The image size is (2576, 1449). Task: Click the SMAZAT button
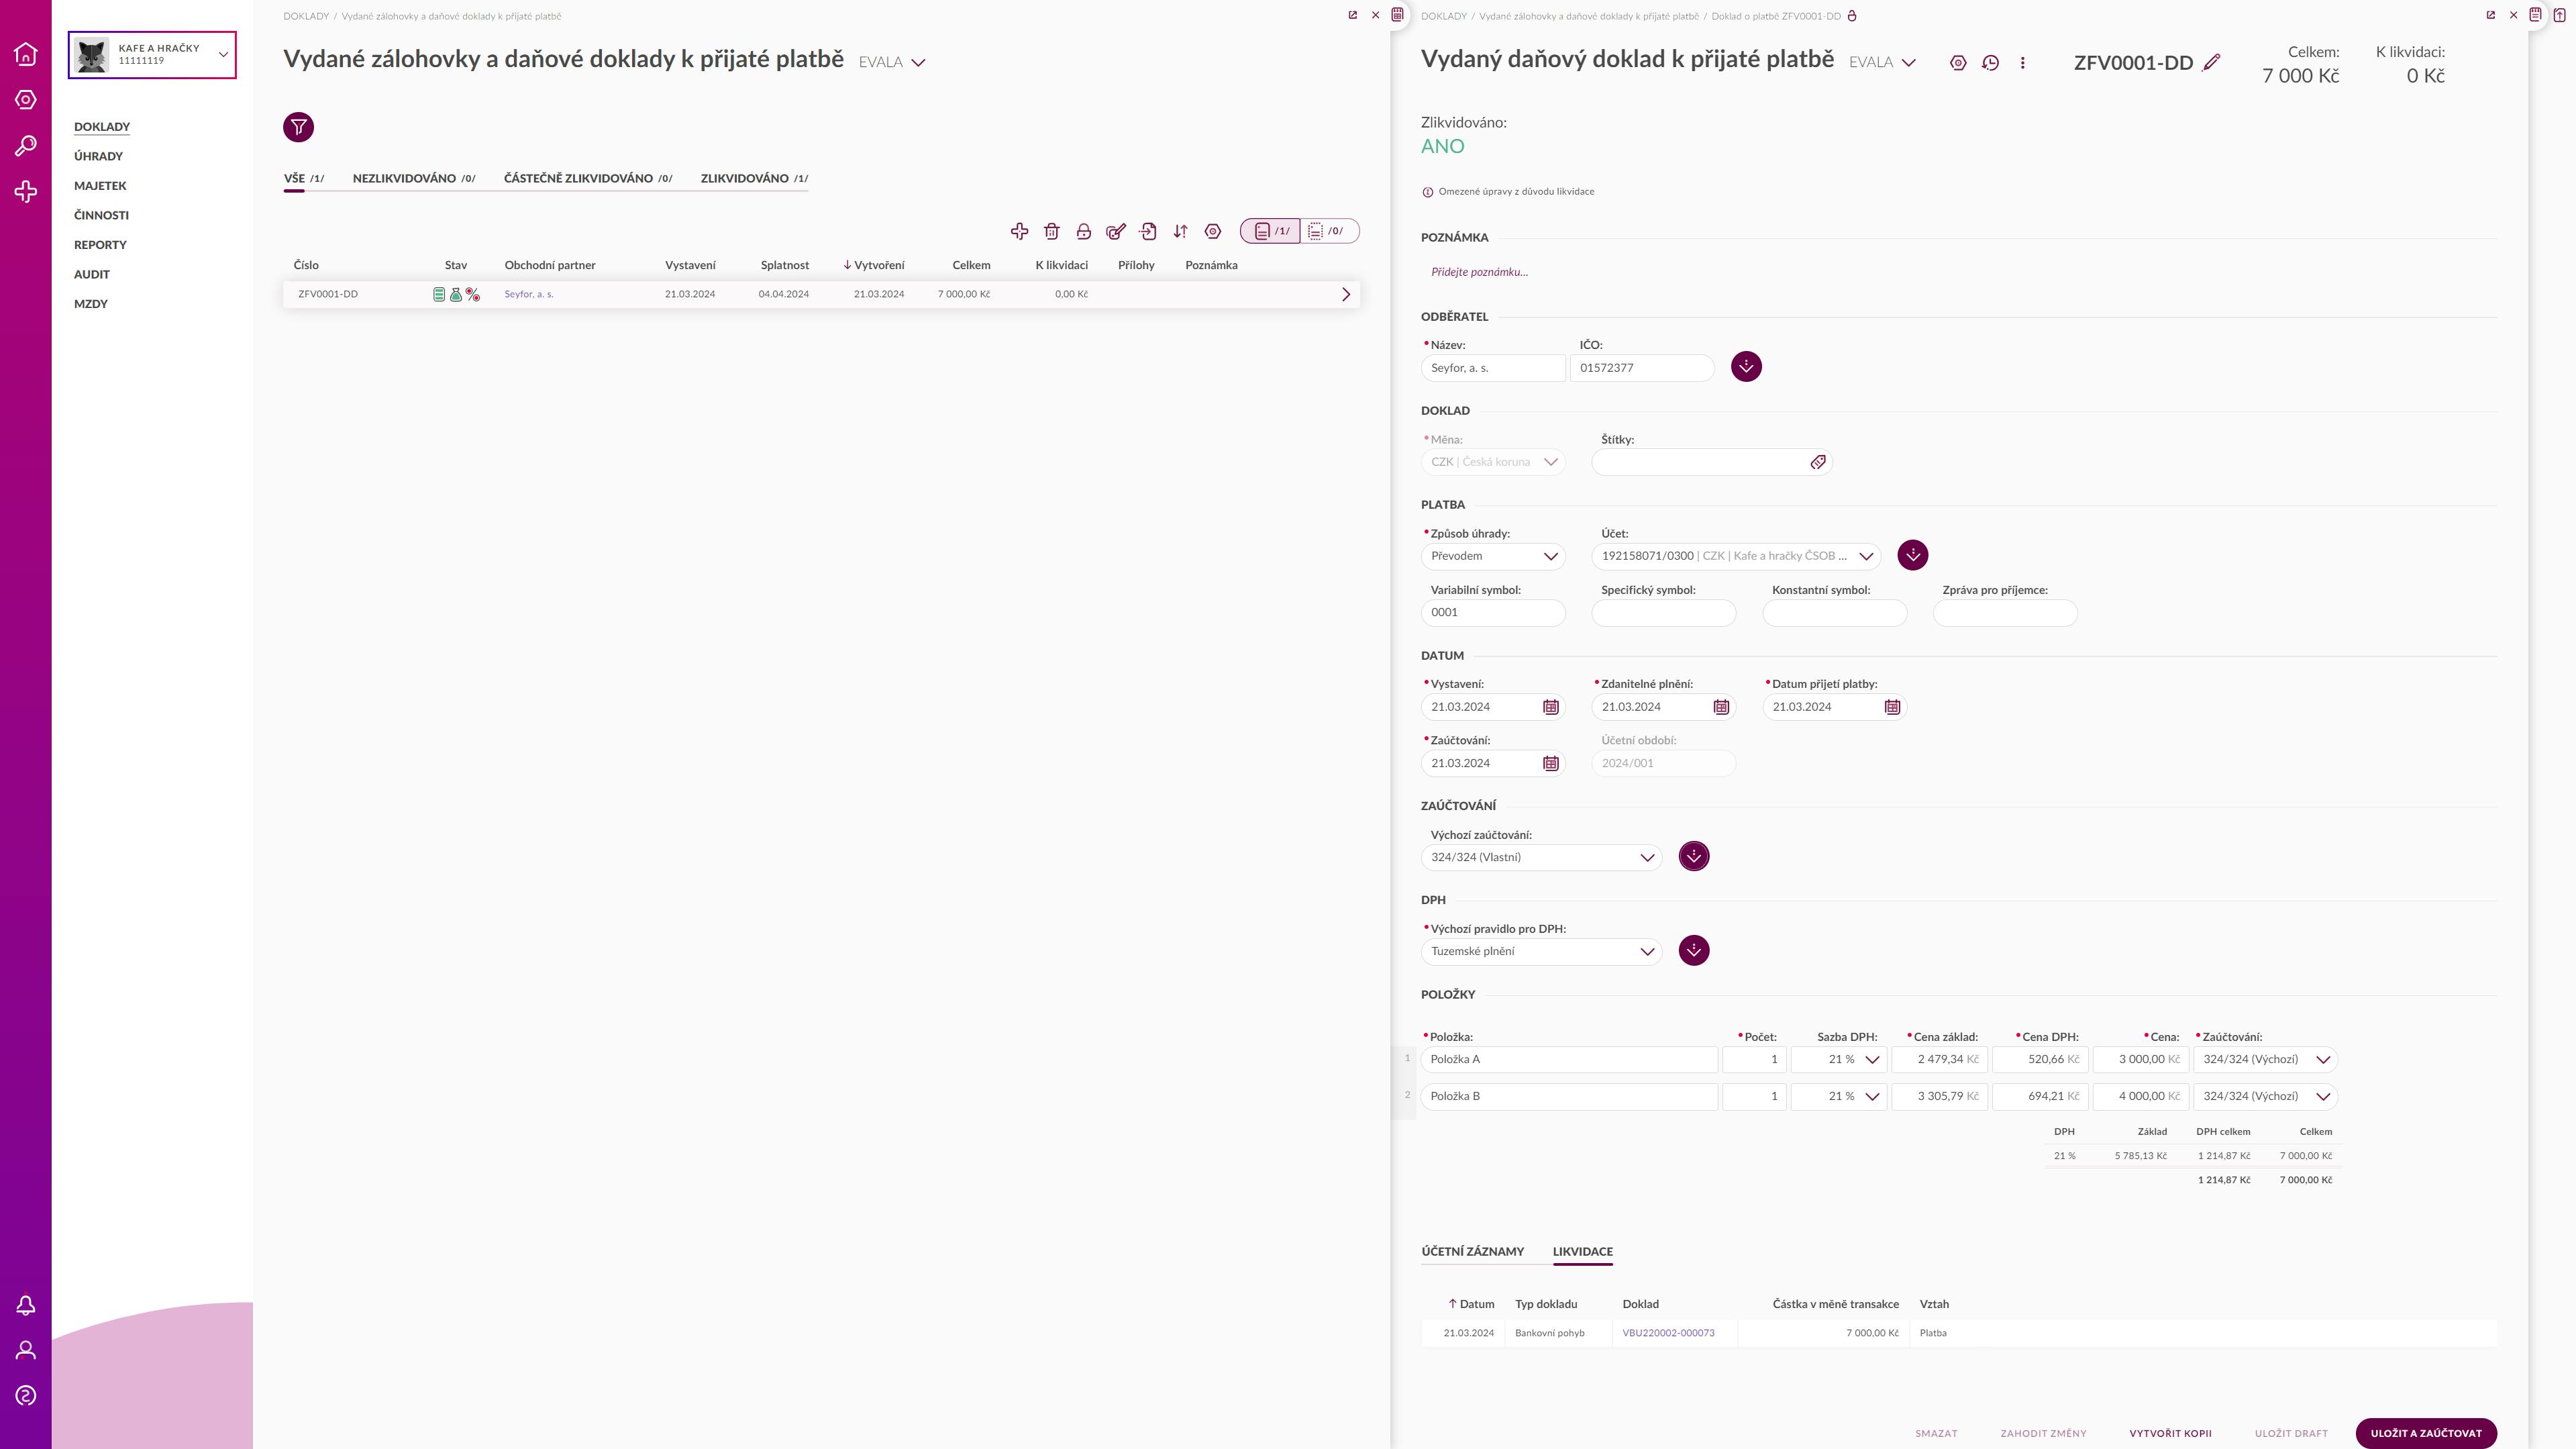1936,1433
